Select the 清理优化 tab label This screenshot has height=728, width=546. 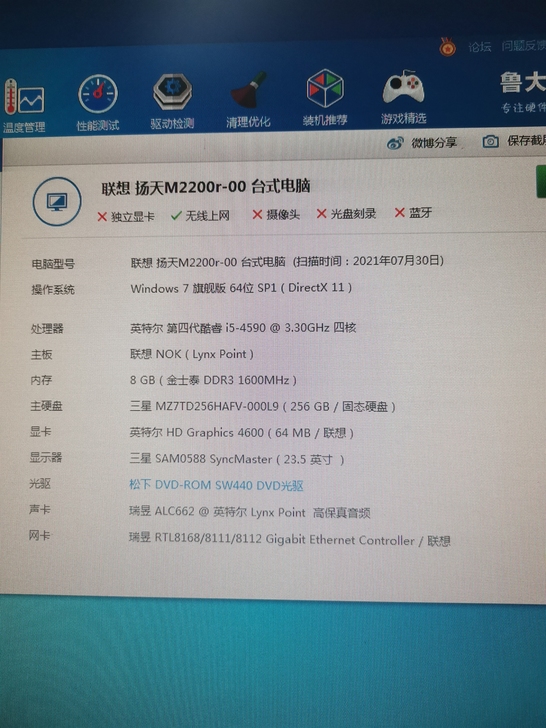click(248, 122)
